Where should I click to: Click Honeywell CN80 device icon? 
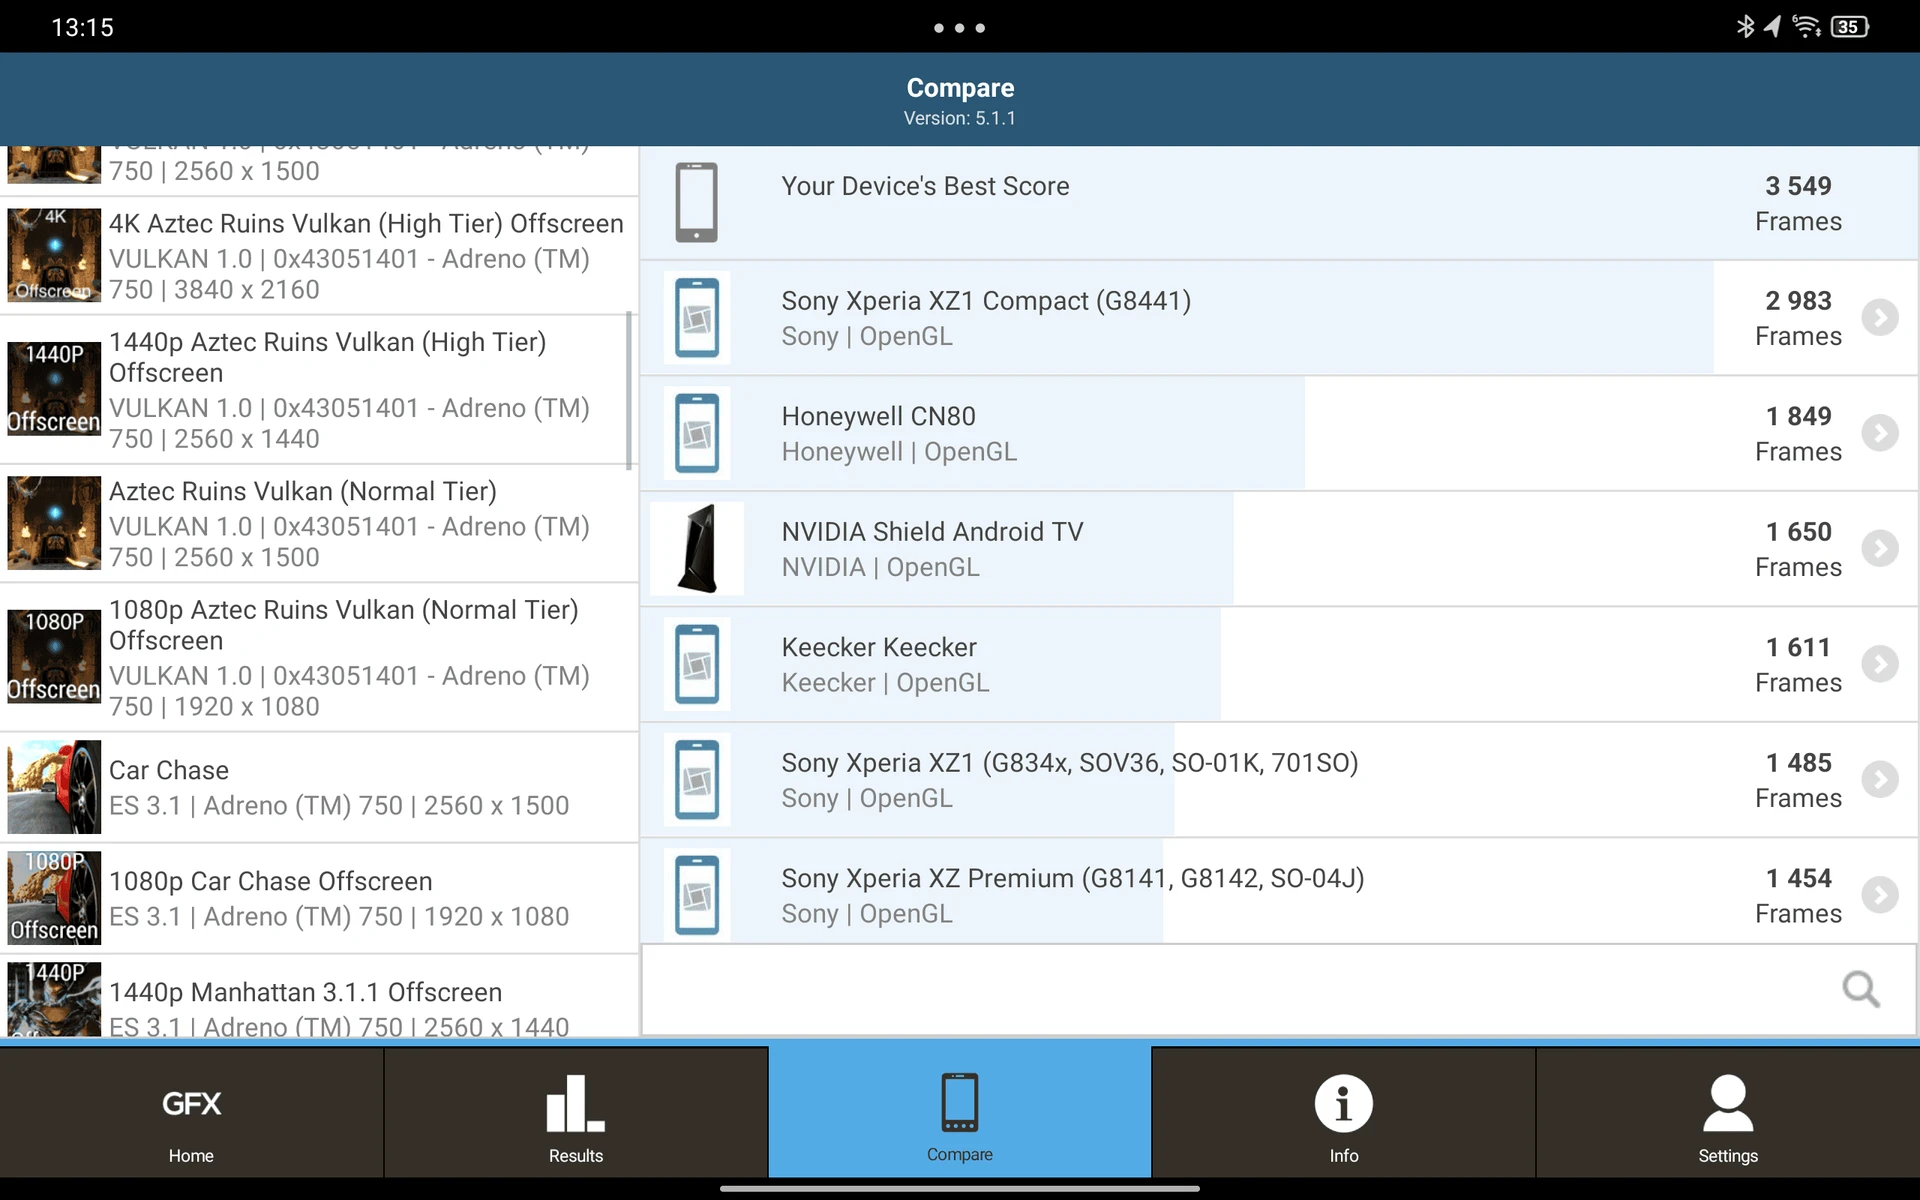[x=697, y=433]
